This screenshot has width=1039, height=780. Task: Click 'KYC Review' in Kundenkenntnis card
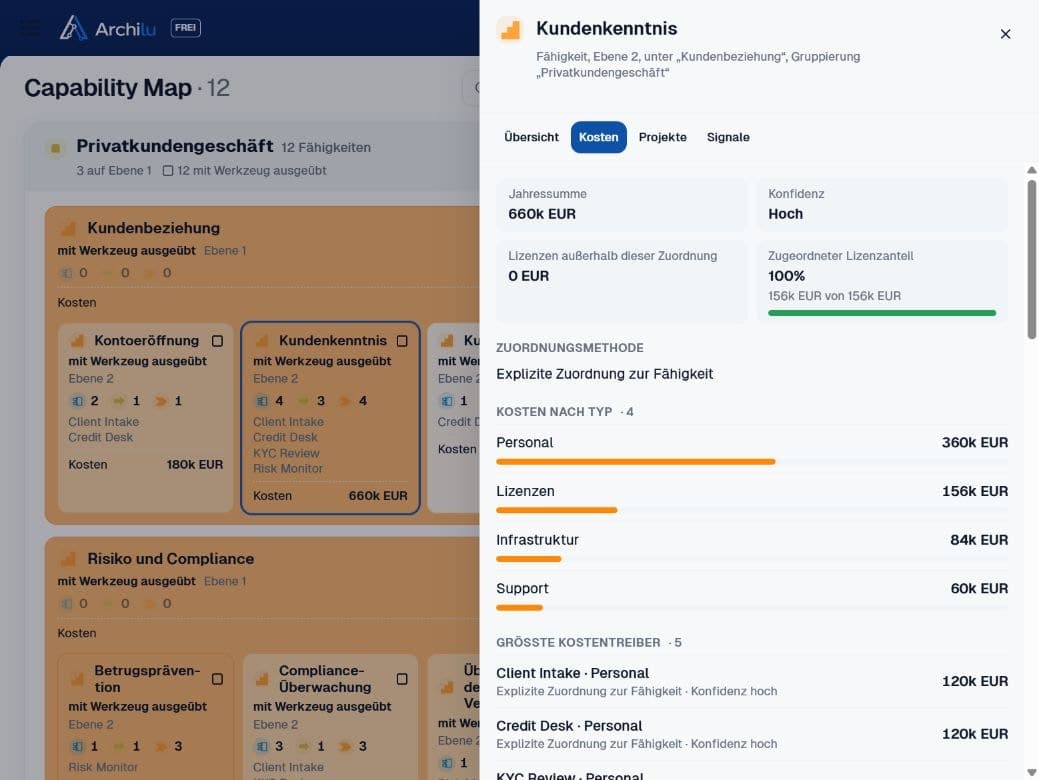point(286,453)
